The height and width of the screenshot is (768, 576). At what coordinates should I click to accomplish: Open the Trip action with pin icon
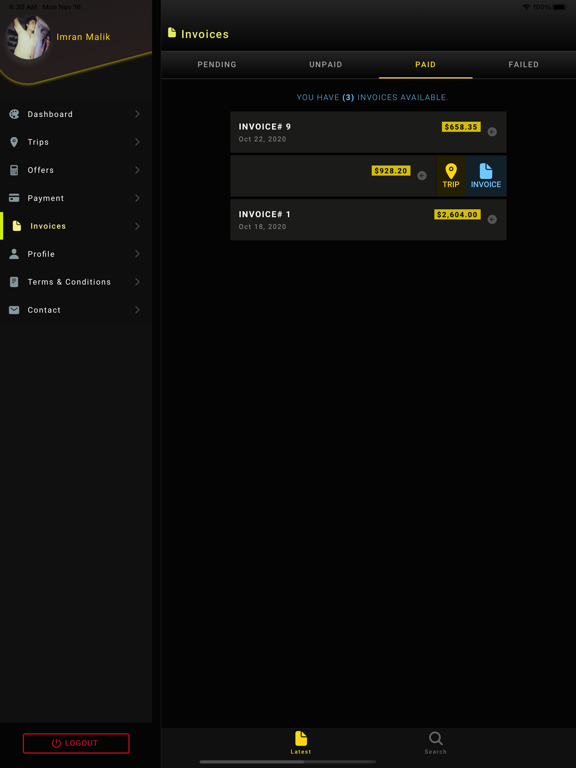coord(451,176)
